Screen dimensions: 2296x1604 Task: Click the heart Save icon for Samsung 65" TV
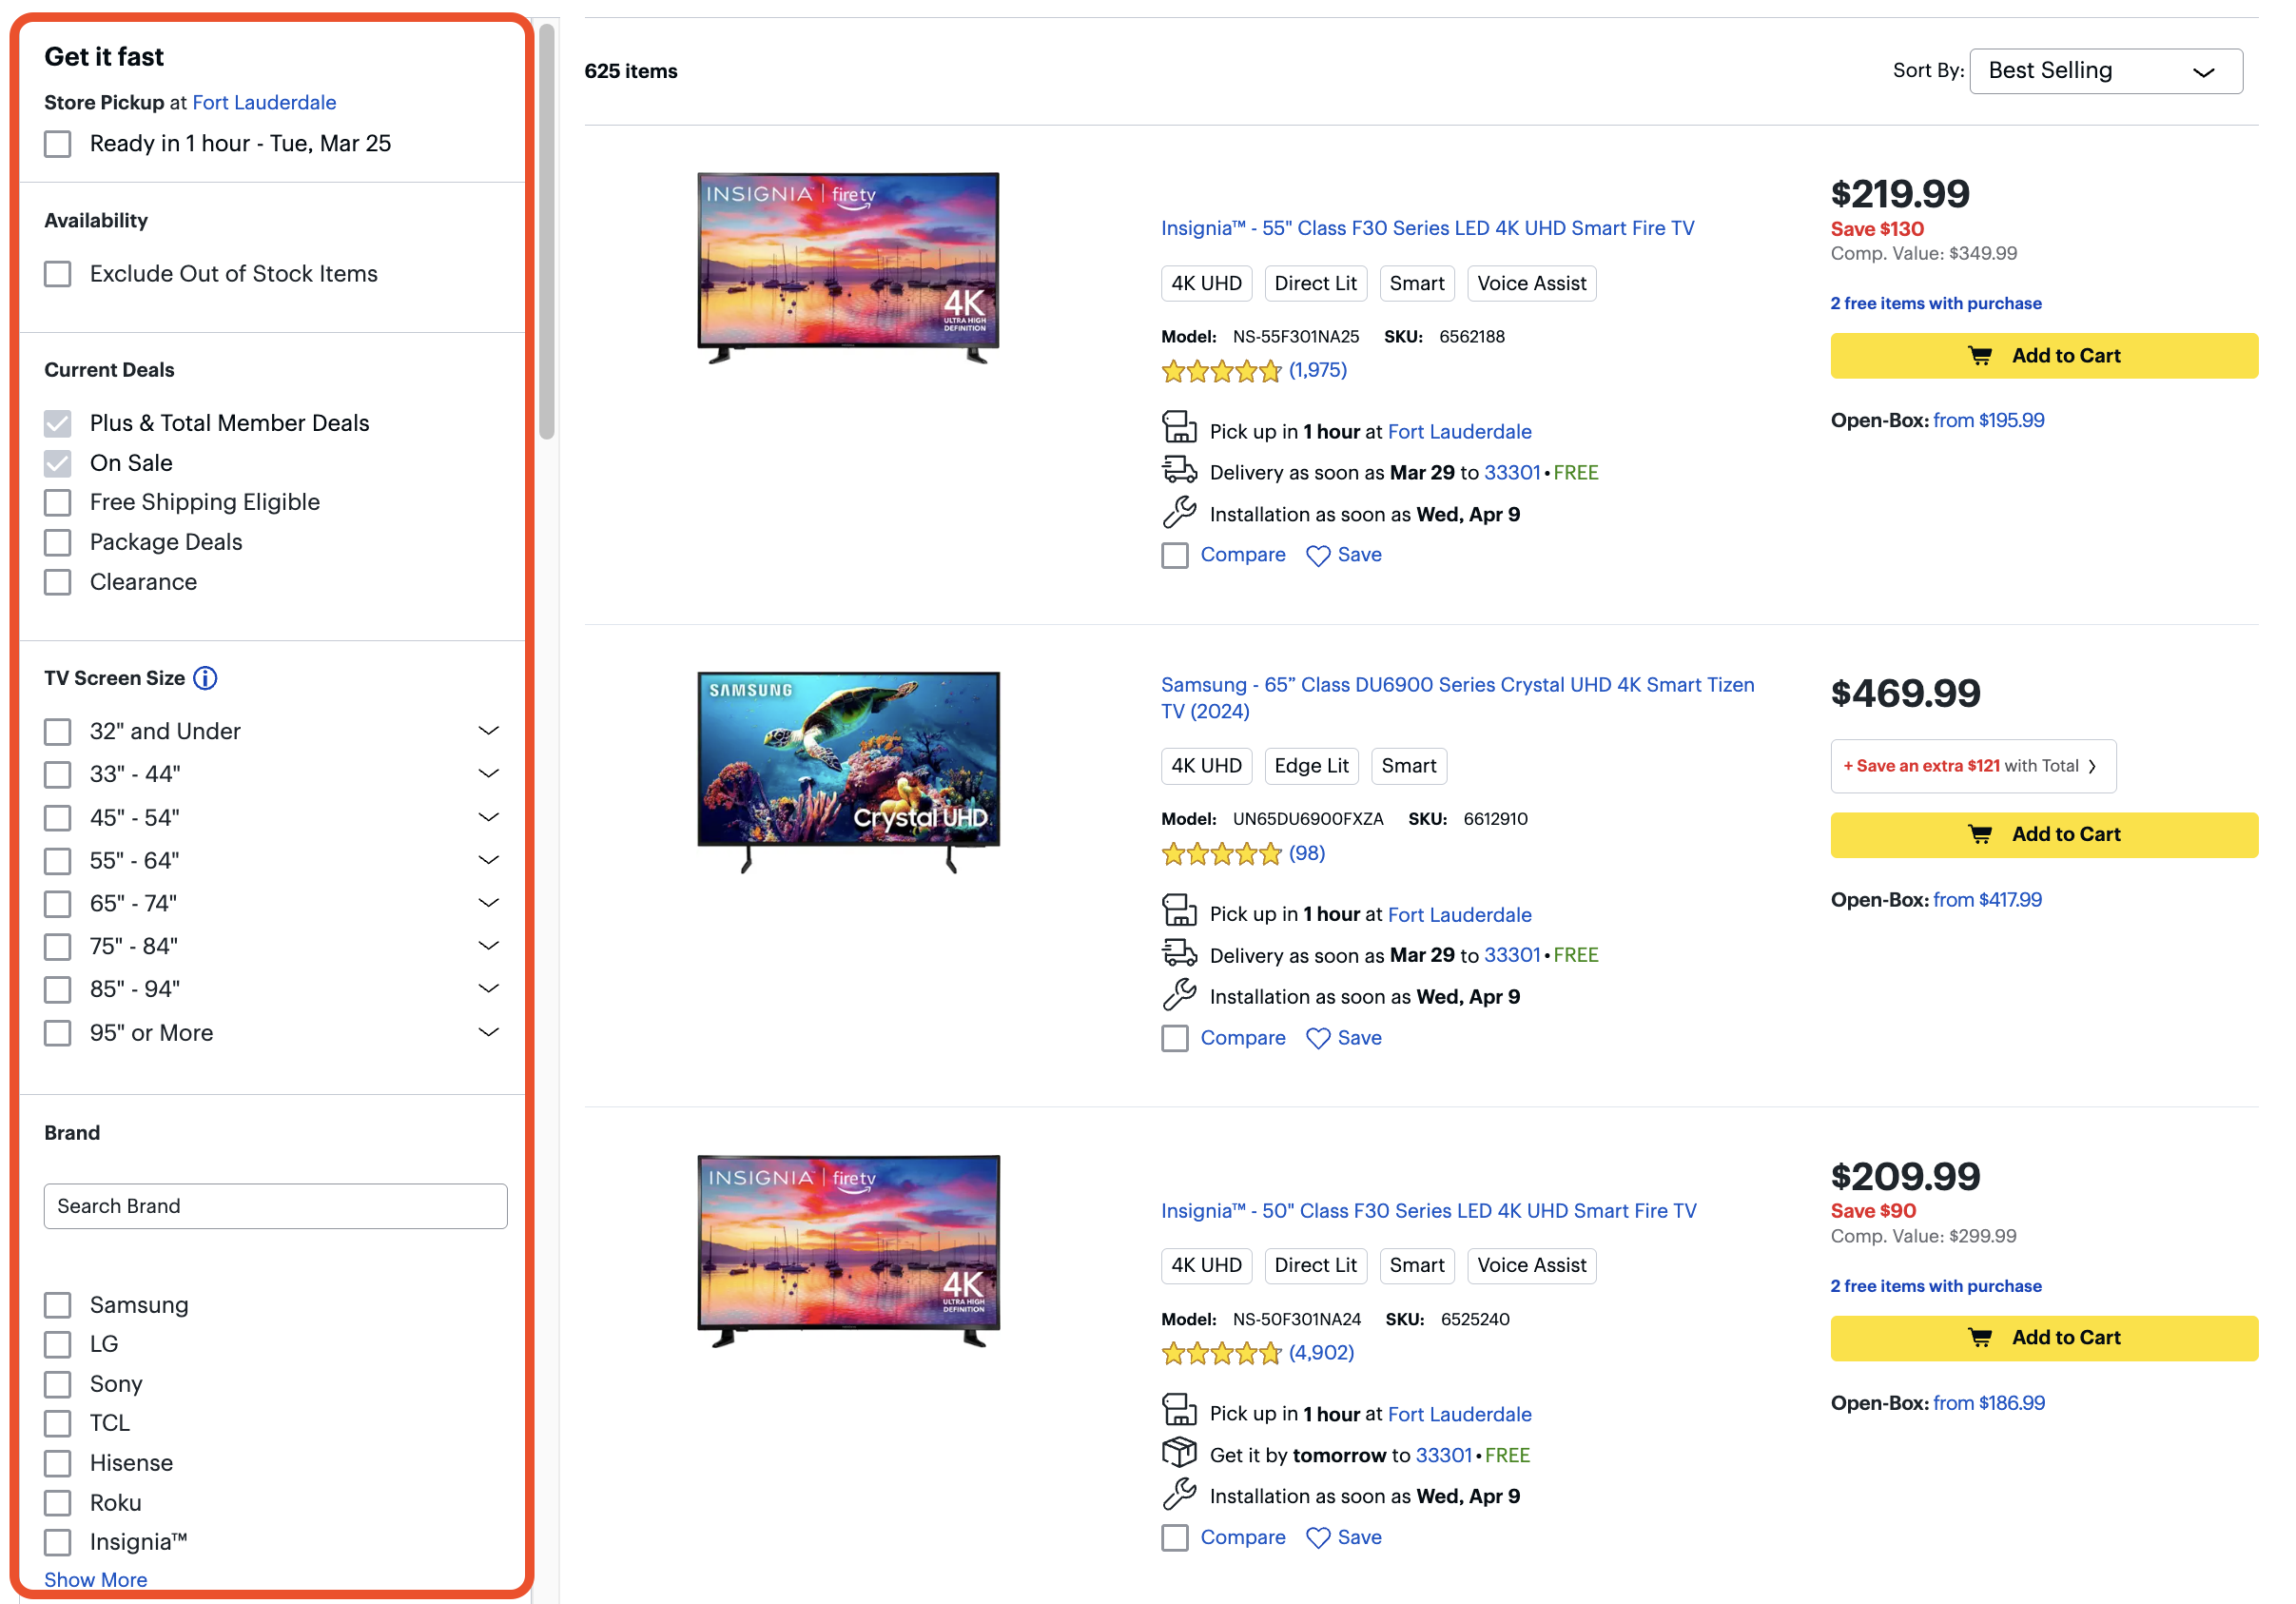(1318, 1039)
